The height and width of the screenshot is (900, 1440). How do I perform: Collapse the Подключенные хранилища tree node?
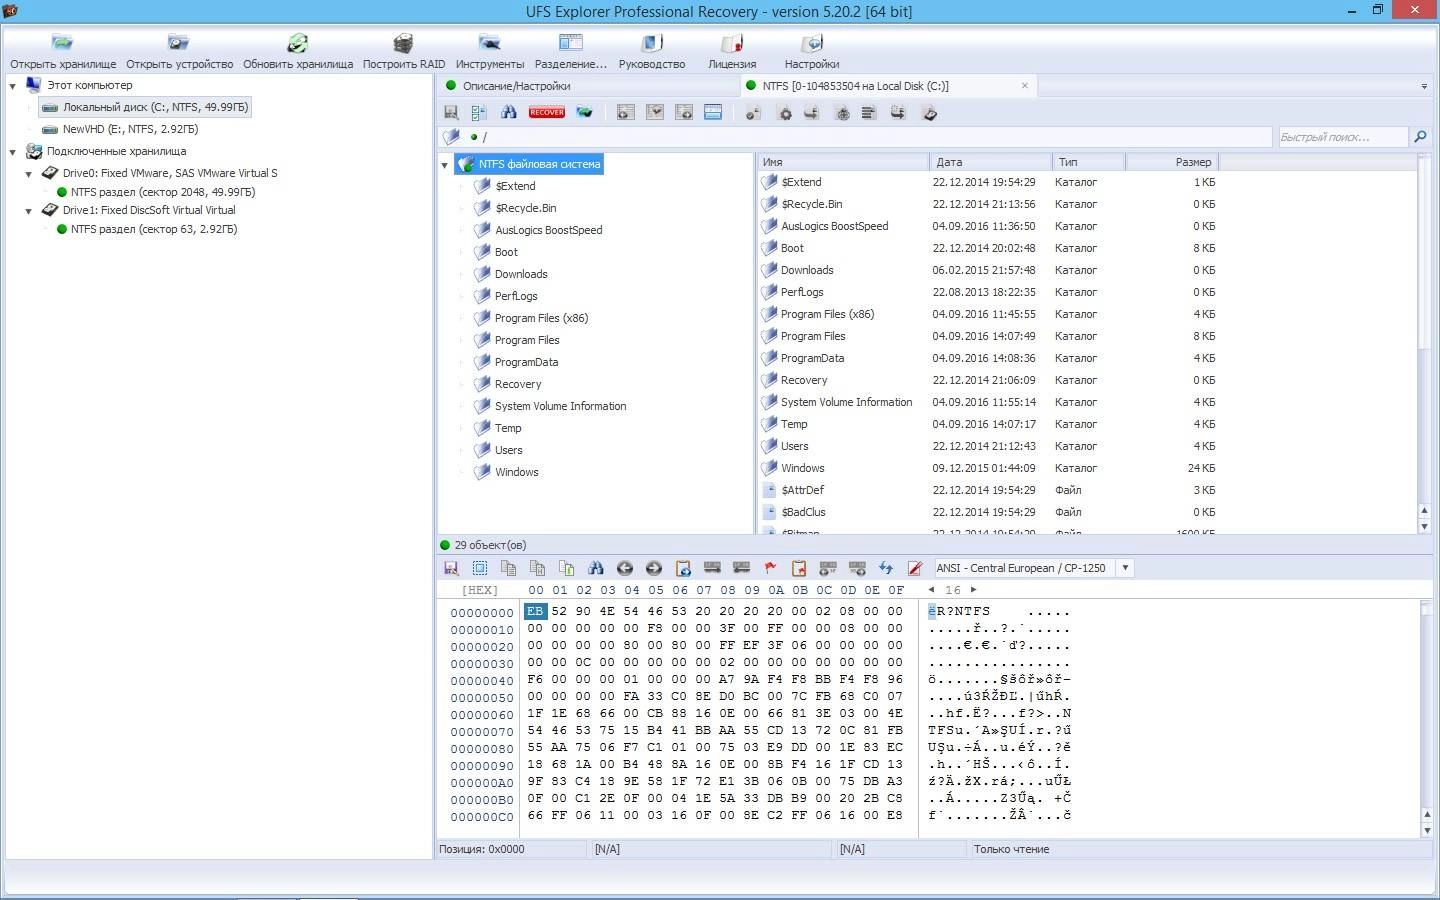(12, 152)
